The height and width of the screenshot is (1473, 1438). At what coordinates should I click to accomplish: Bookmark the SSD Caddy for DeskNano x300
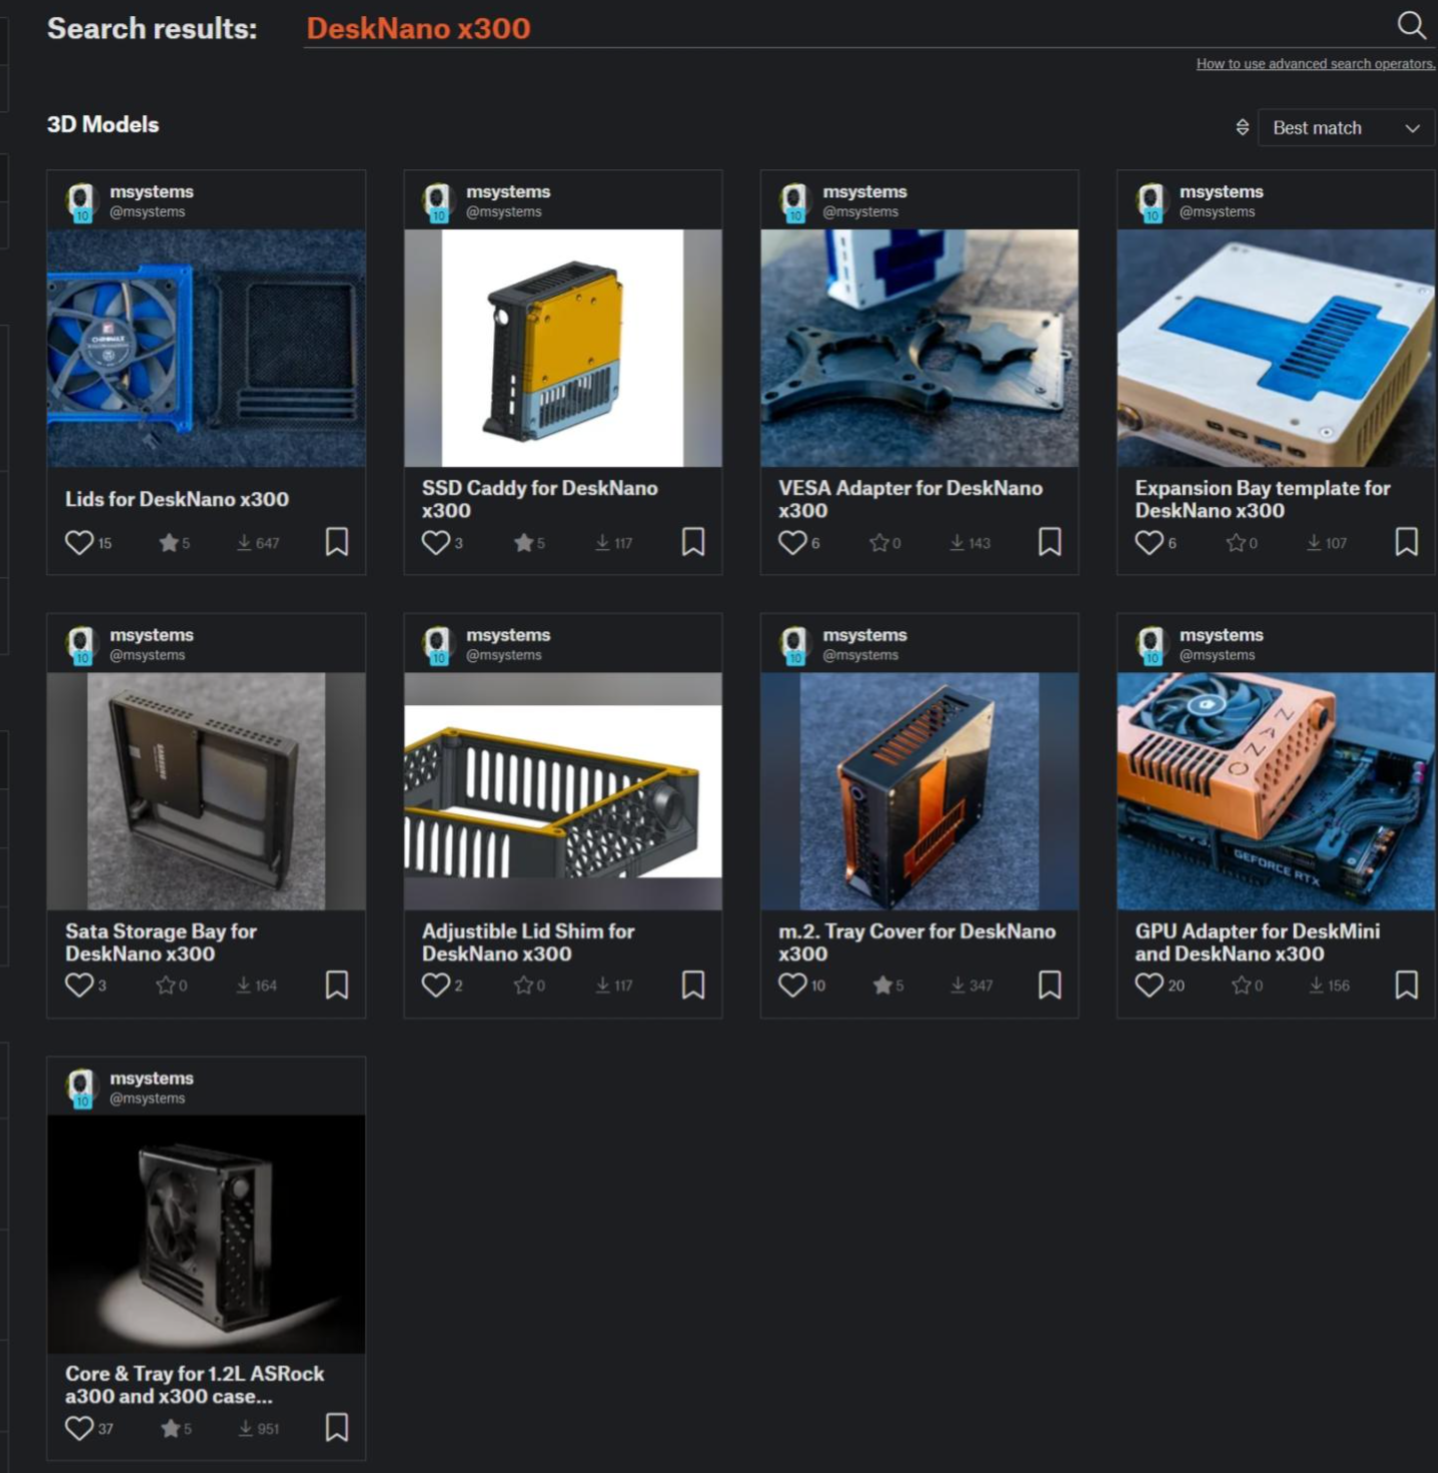pyautogui.click(x=693, y=542)
